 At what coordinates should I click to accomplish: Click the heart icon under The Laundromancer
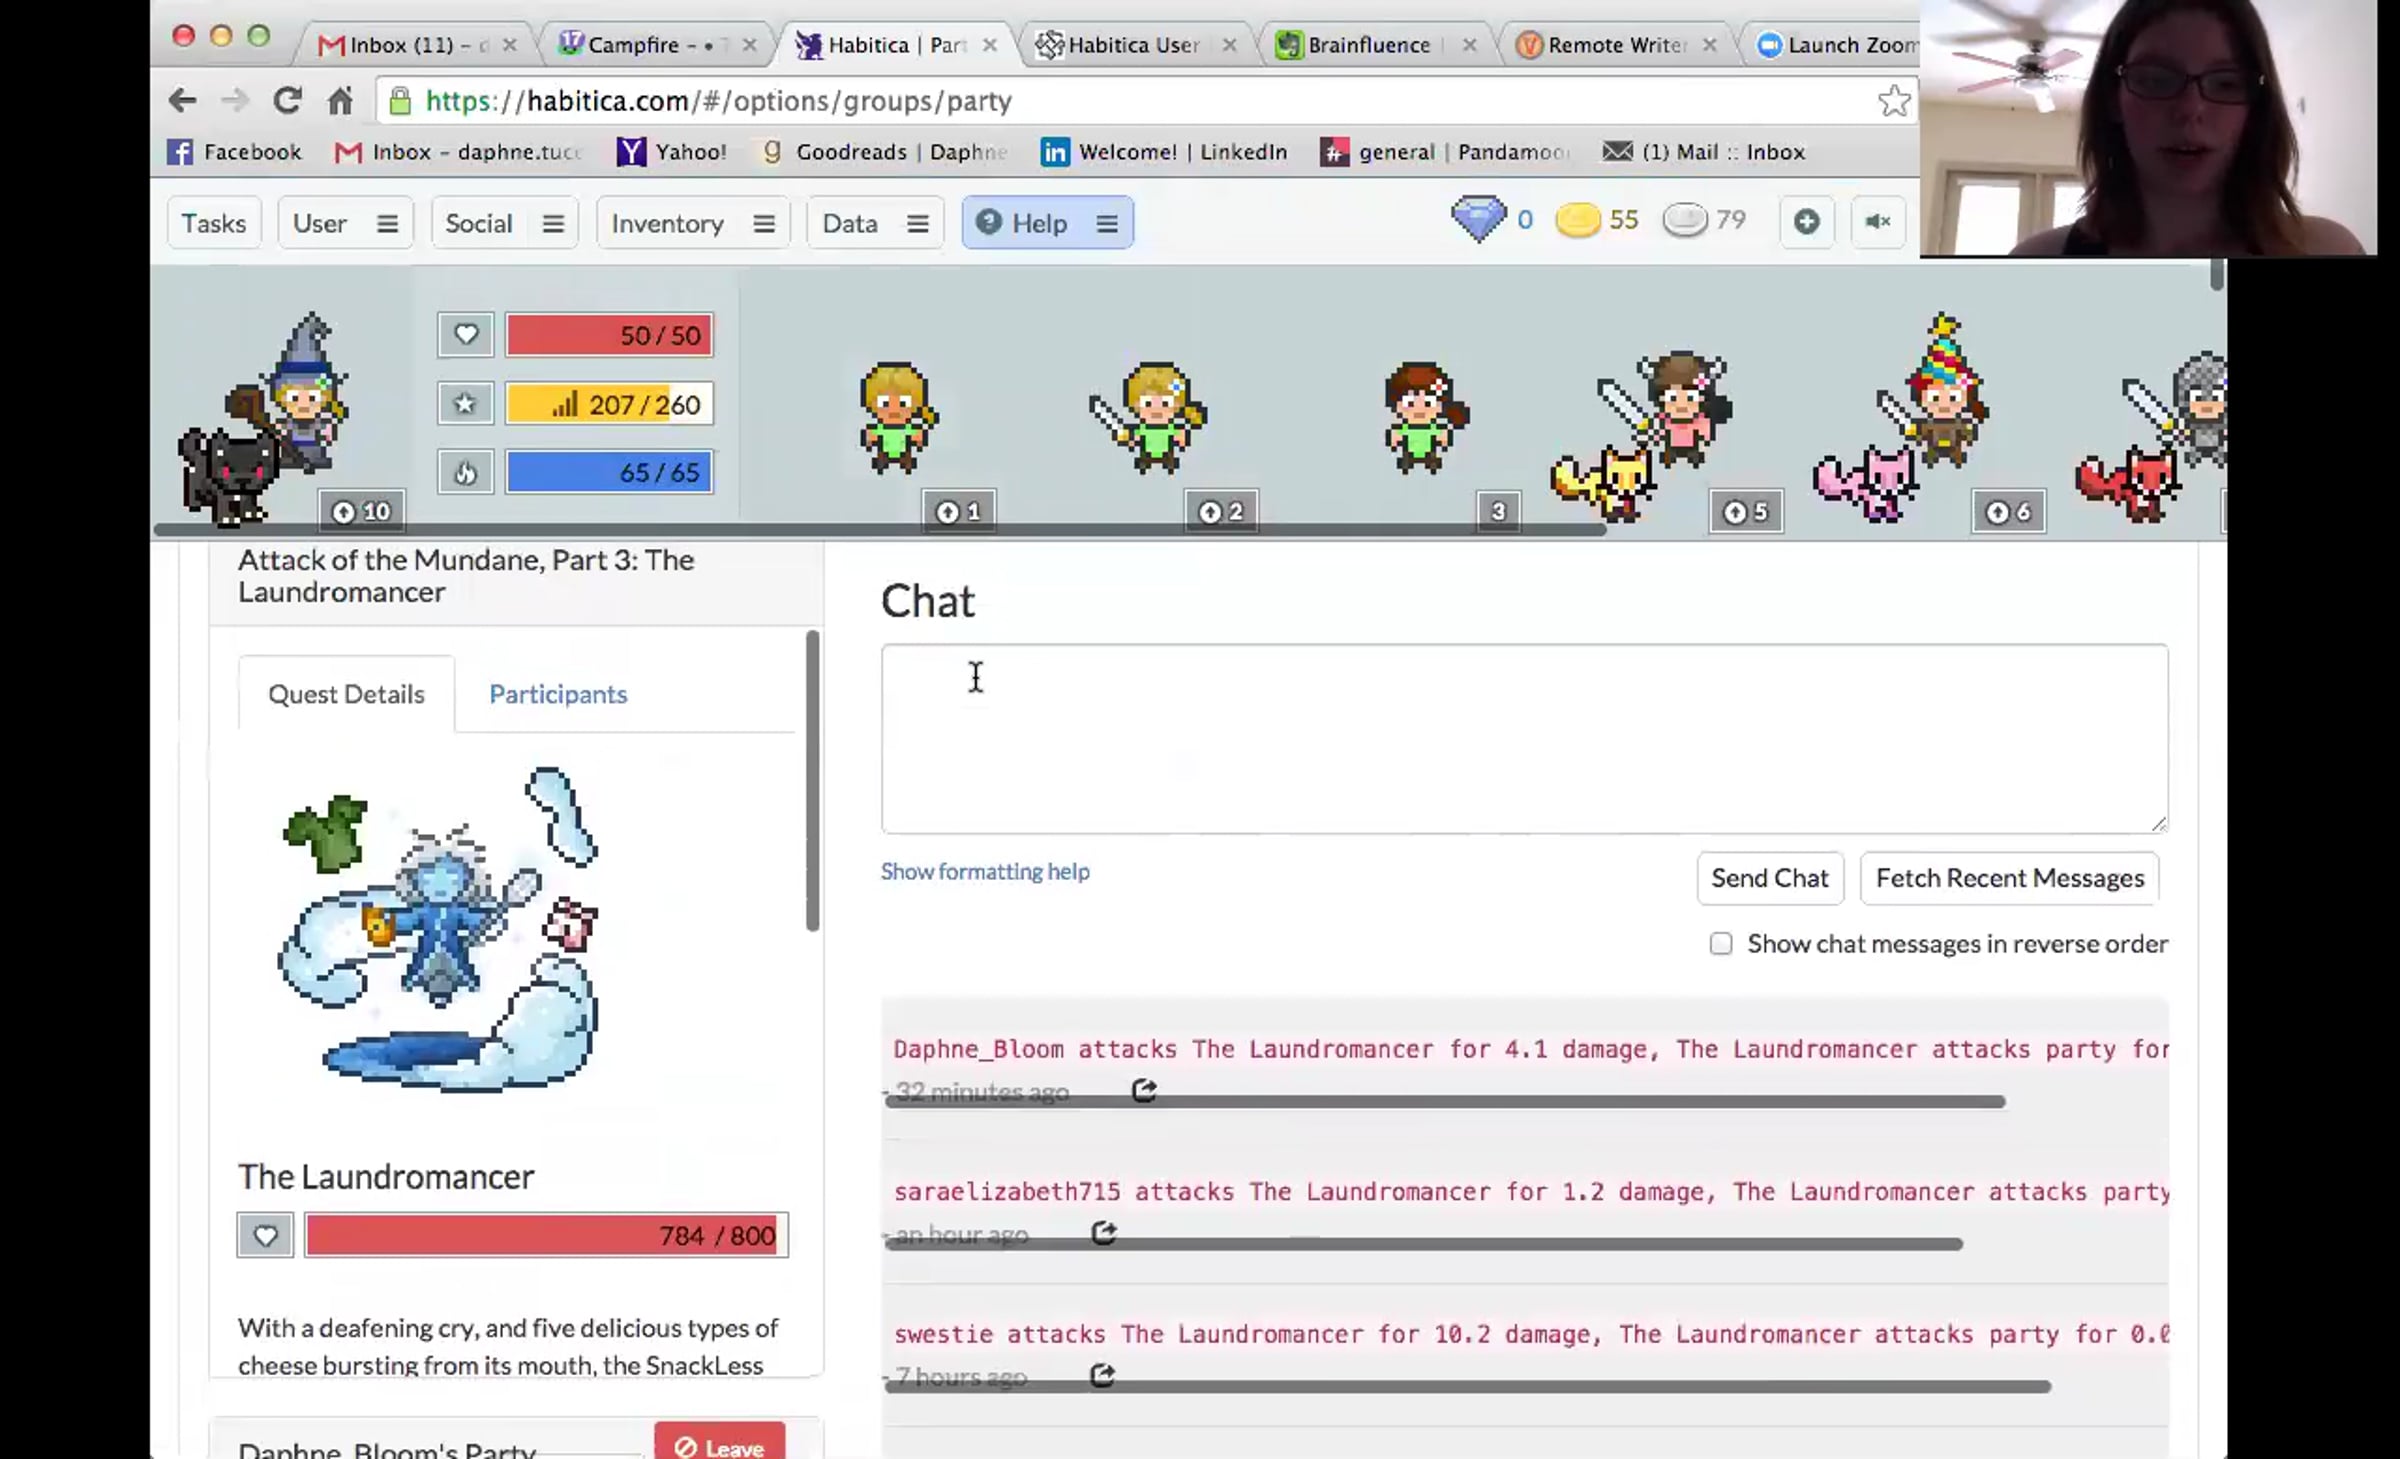pyautogui.click(x=265, y=1235)
